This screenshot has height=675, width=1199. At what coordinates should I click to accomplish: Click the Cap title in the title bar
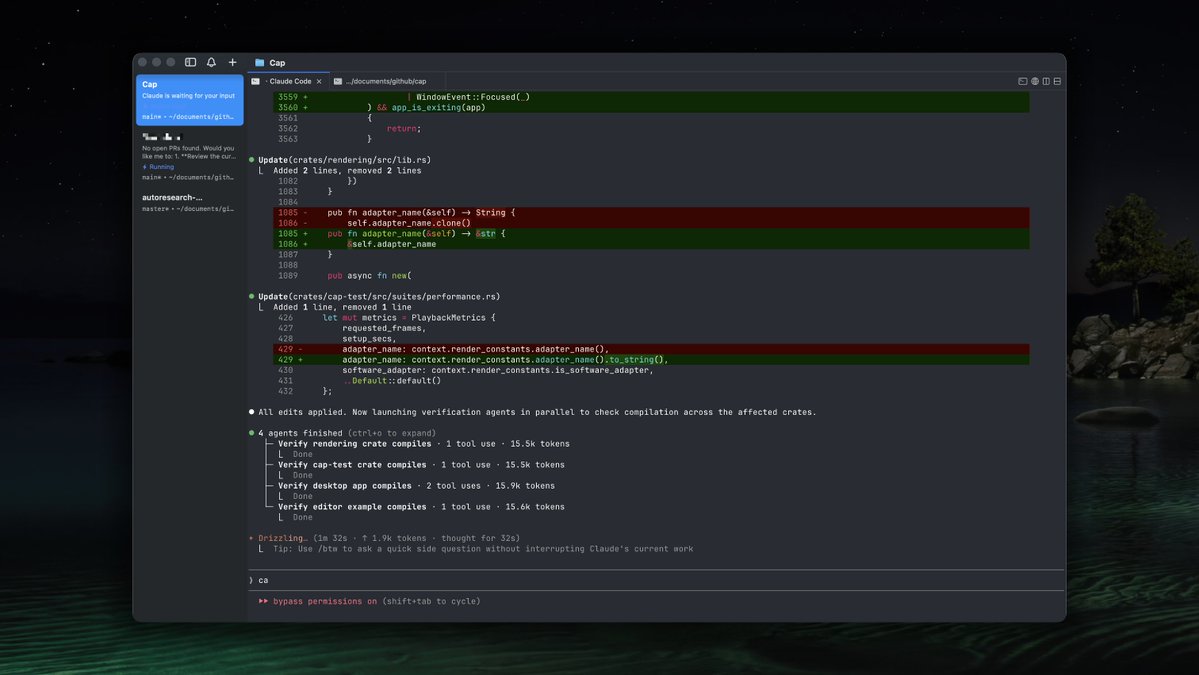(x=277, y=63)
